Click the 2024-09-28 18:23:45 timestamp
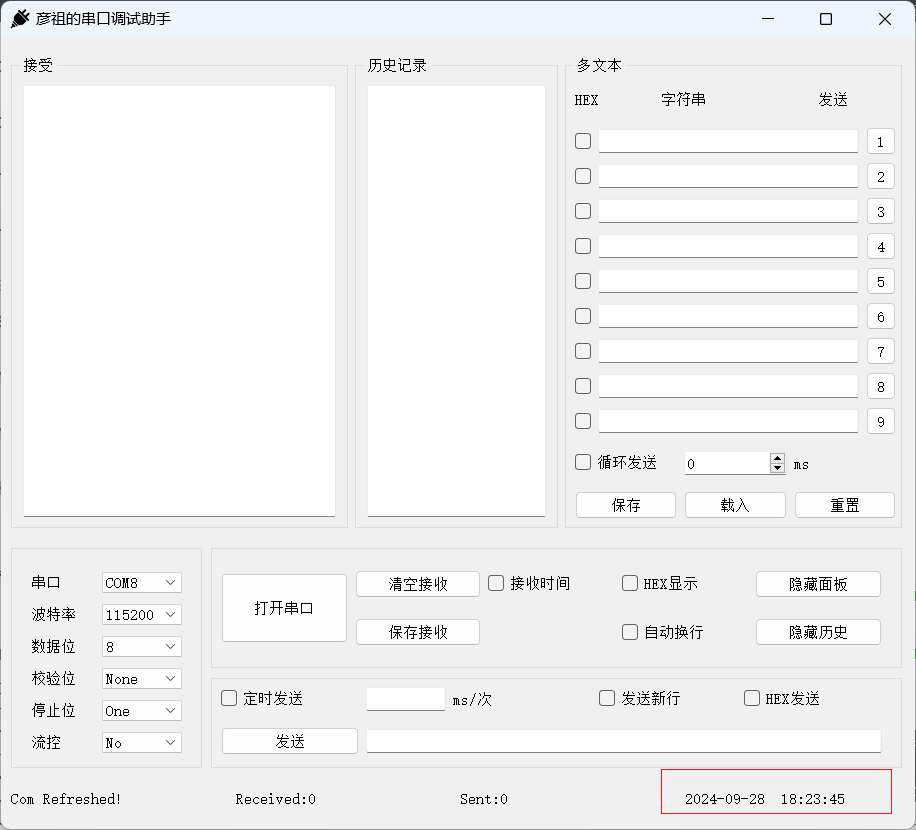Screen dimensions: 916x830 point(765,799)
